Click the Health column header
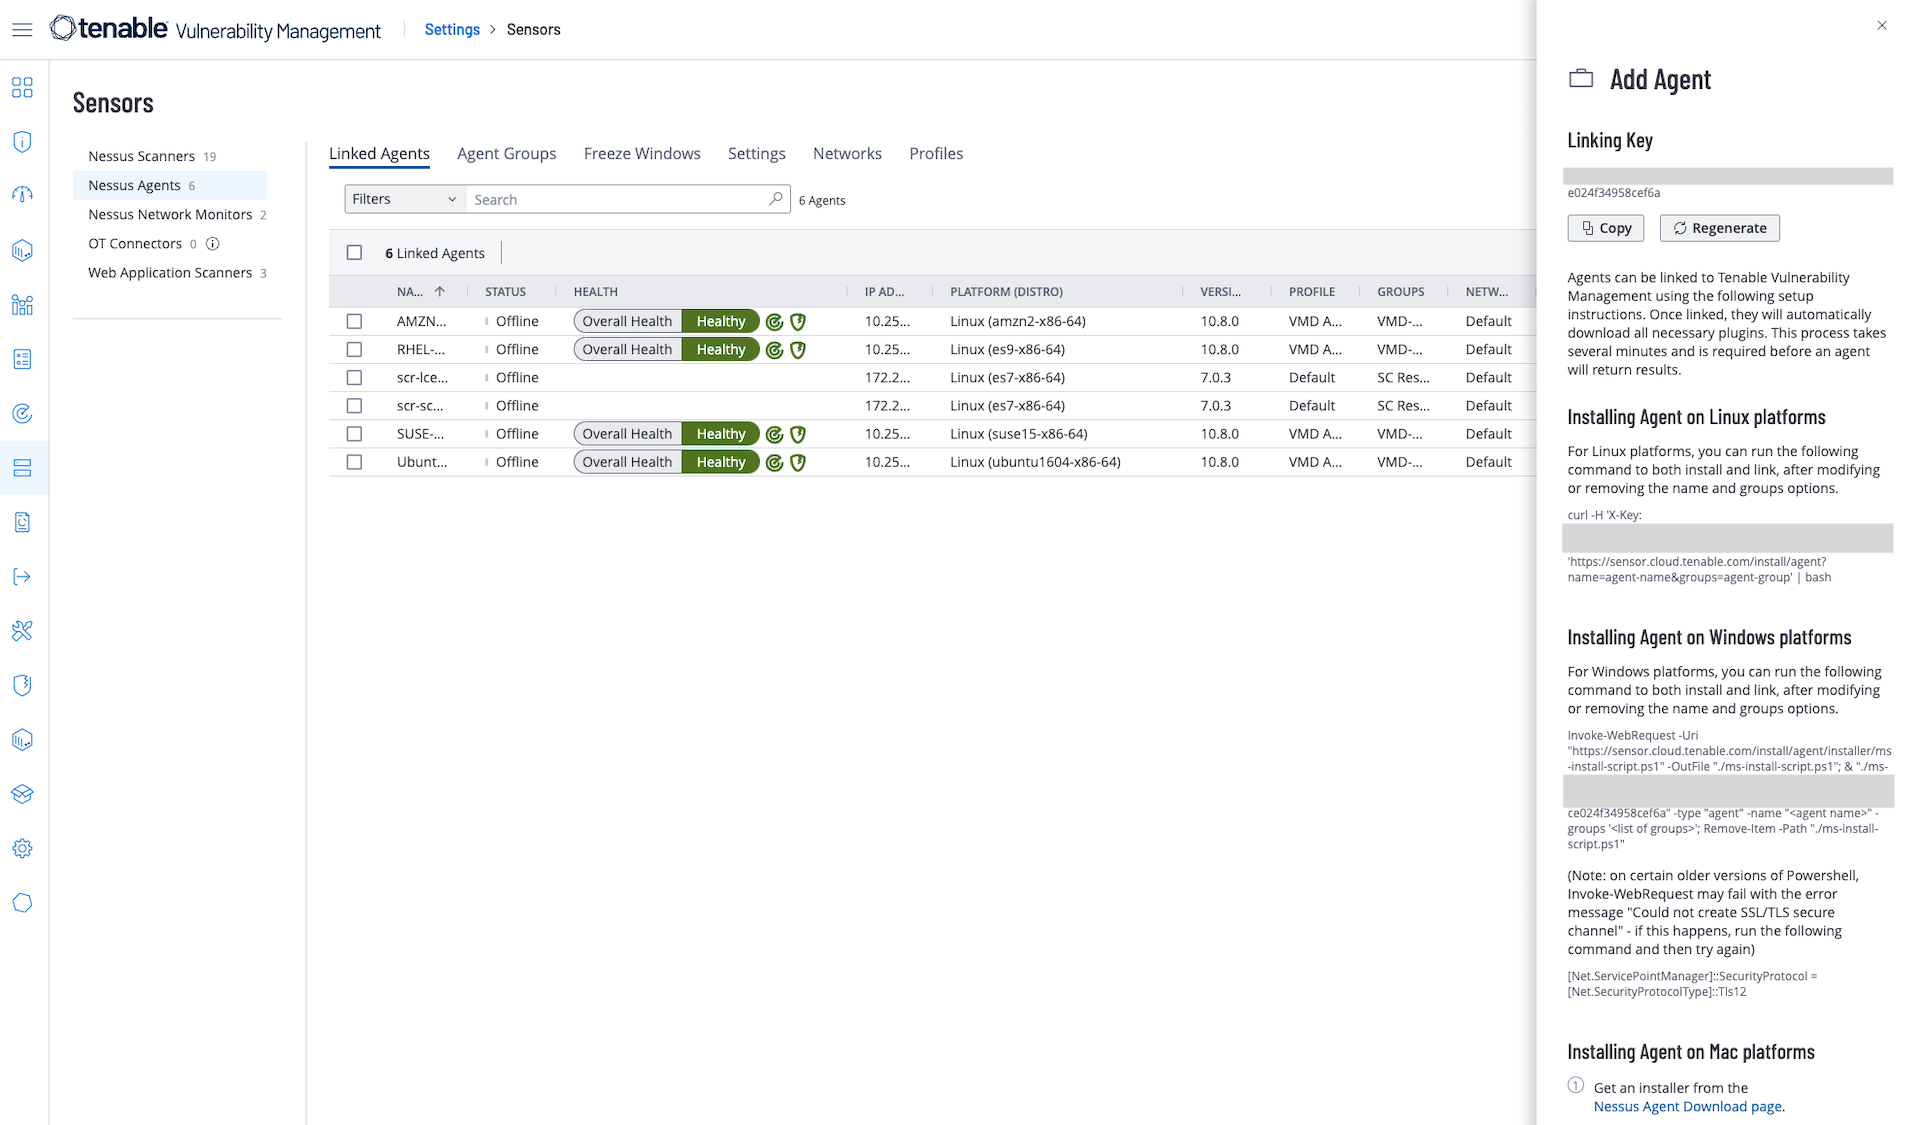Image resolution: width=1920 pixels, height=1125 pixels. click(595, 292)
